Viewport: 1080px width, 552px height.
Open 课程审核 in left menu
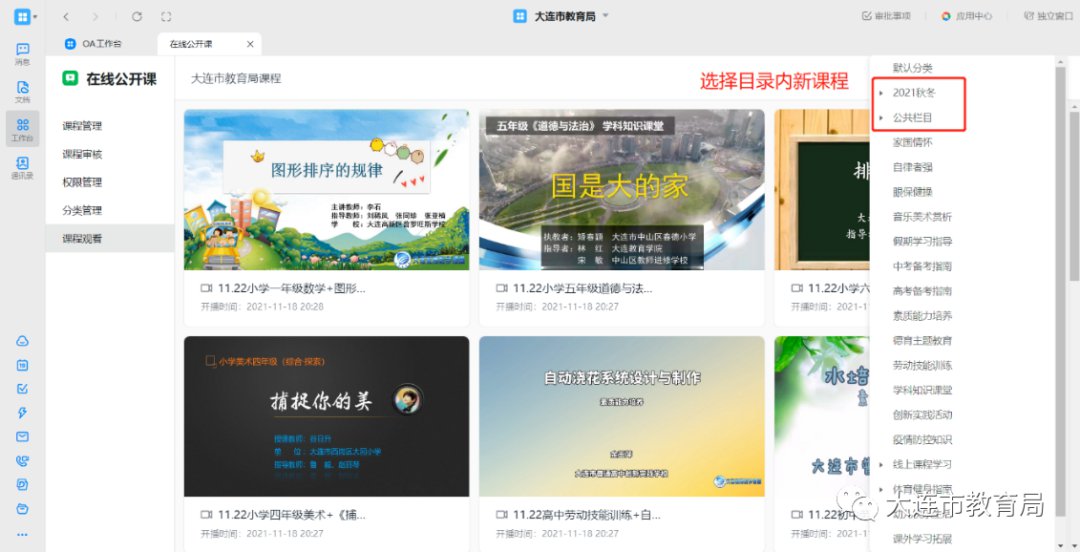point(82,154)
